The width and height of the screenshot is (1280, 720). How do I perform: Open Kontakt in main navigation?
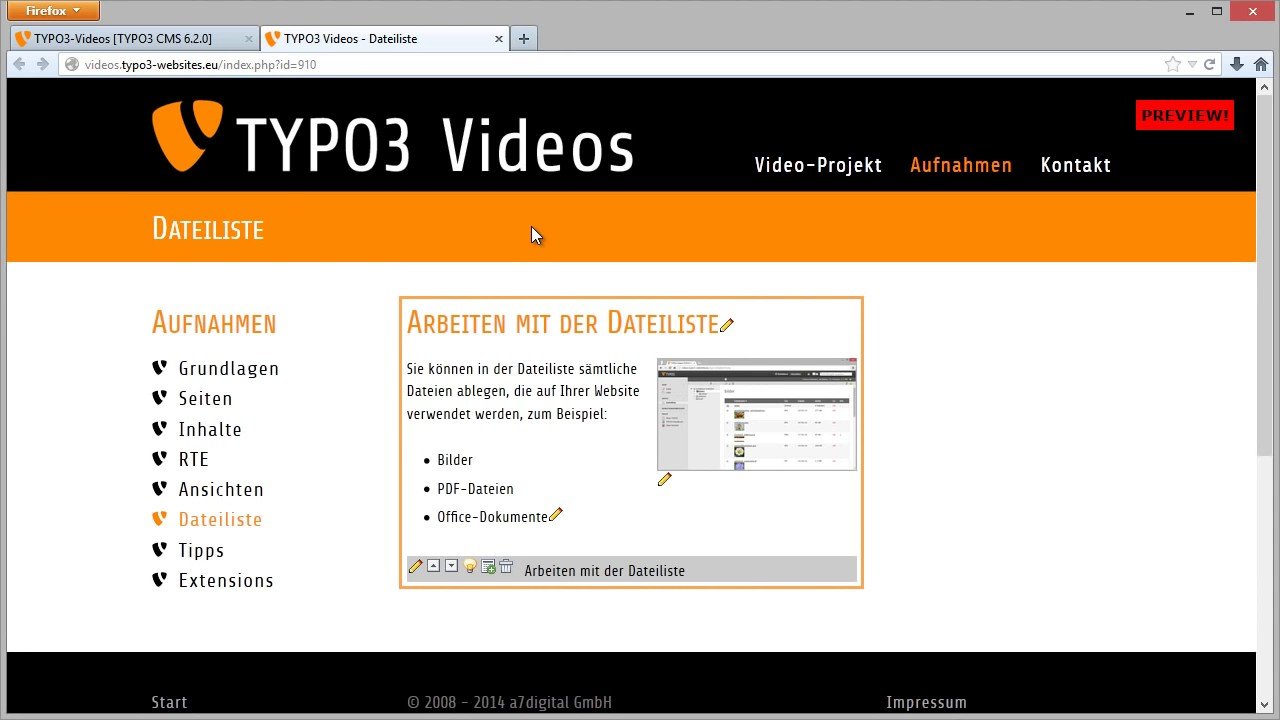pyautogui.click(x=1075, y=165)
